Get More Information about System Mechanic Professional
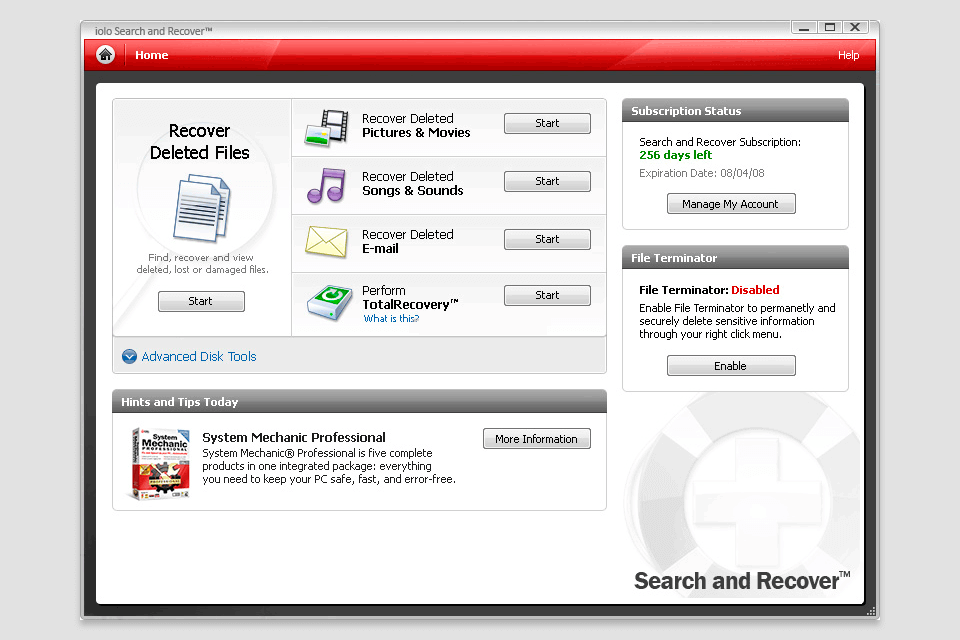 [x=537, y=438]
